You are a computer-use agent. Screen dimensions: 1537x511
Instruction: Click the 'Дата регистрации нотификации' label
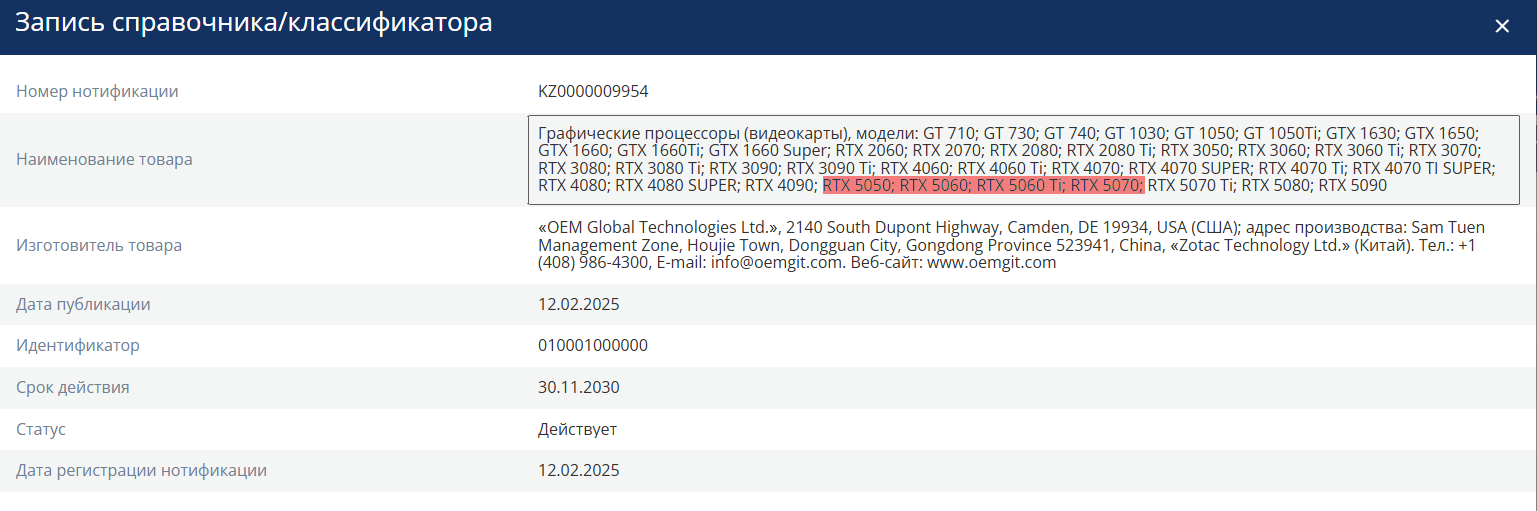coord(141,470)
